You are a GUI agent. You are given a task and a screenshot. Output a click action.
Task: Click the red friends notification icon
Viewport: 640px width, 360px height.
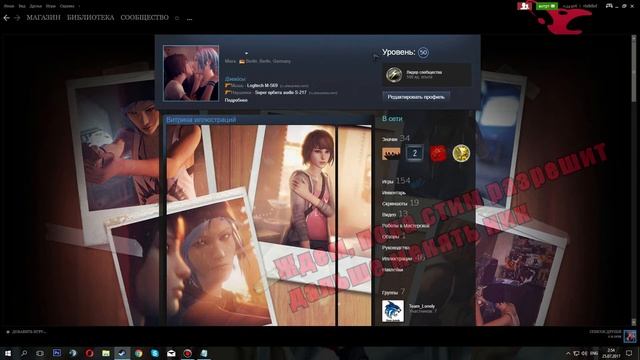point(524,6)
